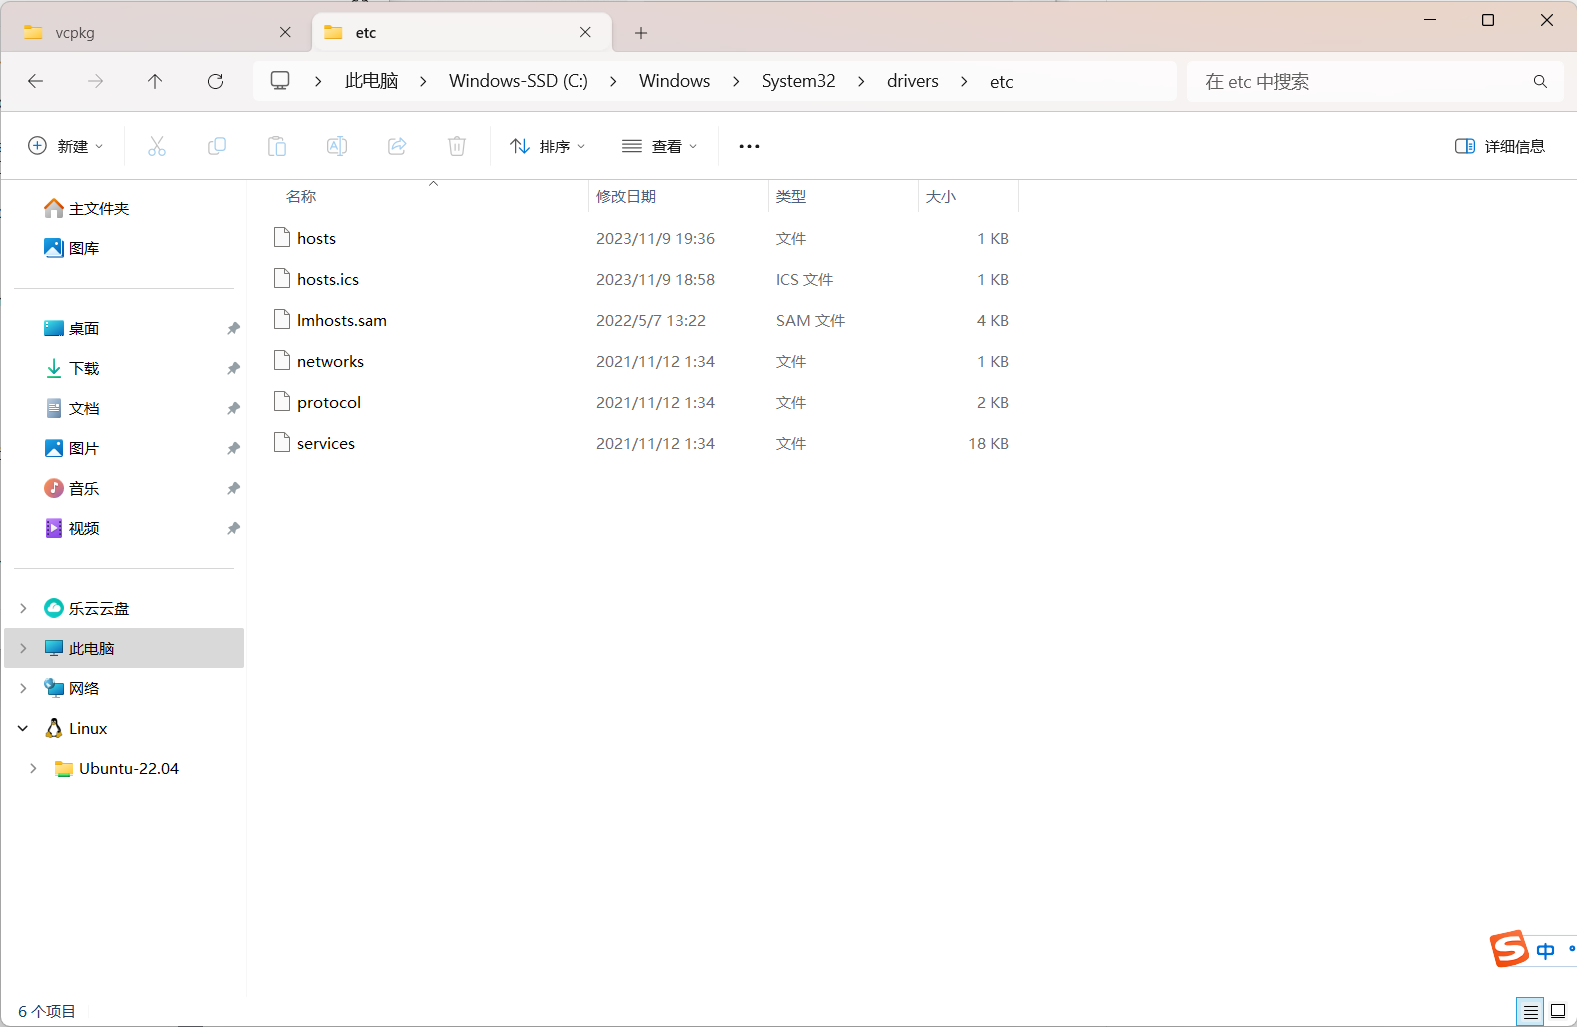Click the ICS 文件 type cell
Image resolution: width=1577 pixels, height=1027 pixels.
pyautogui.click(x=804, y=279)
